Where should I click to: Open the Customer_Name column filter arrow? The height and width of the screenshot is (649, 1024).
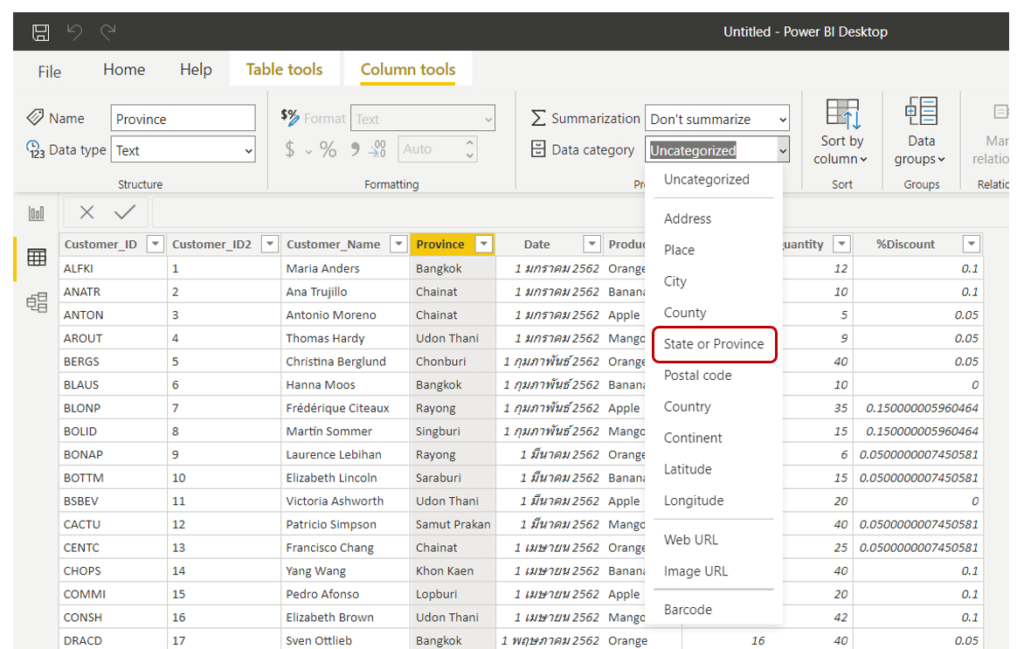[398, 244]
